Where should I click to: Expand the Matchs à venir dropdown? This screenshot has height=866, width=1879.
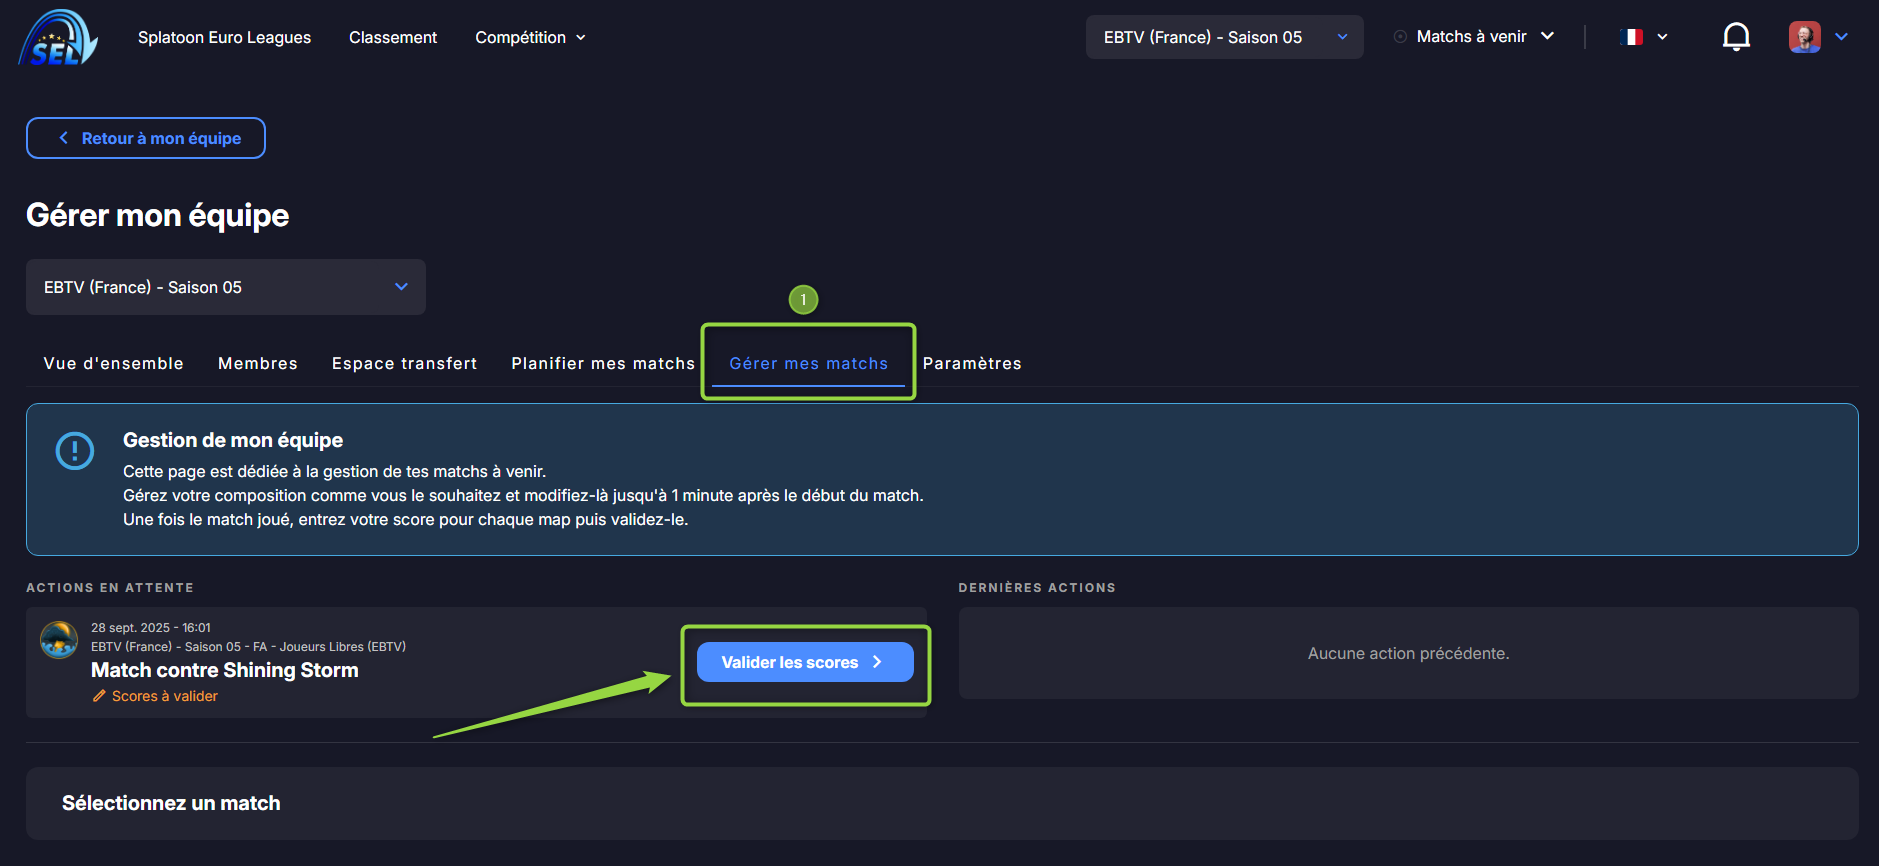(1475, 37)
